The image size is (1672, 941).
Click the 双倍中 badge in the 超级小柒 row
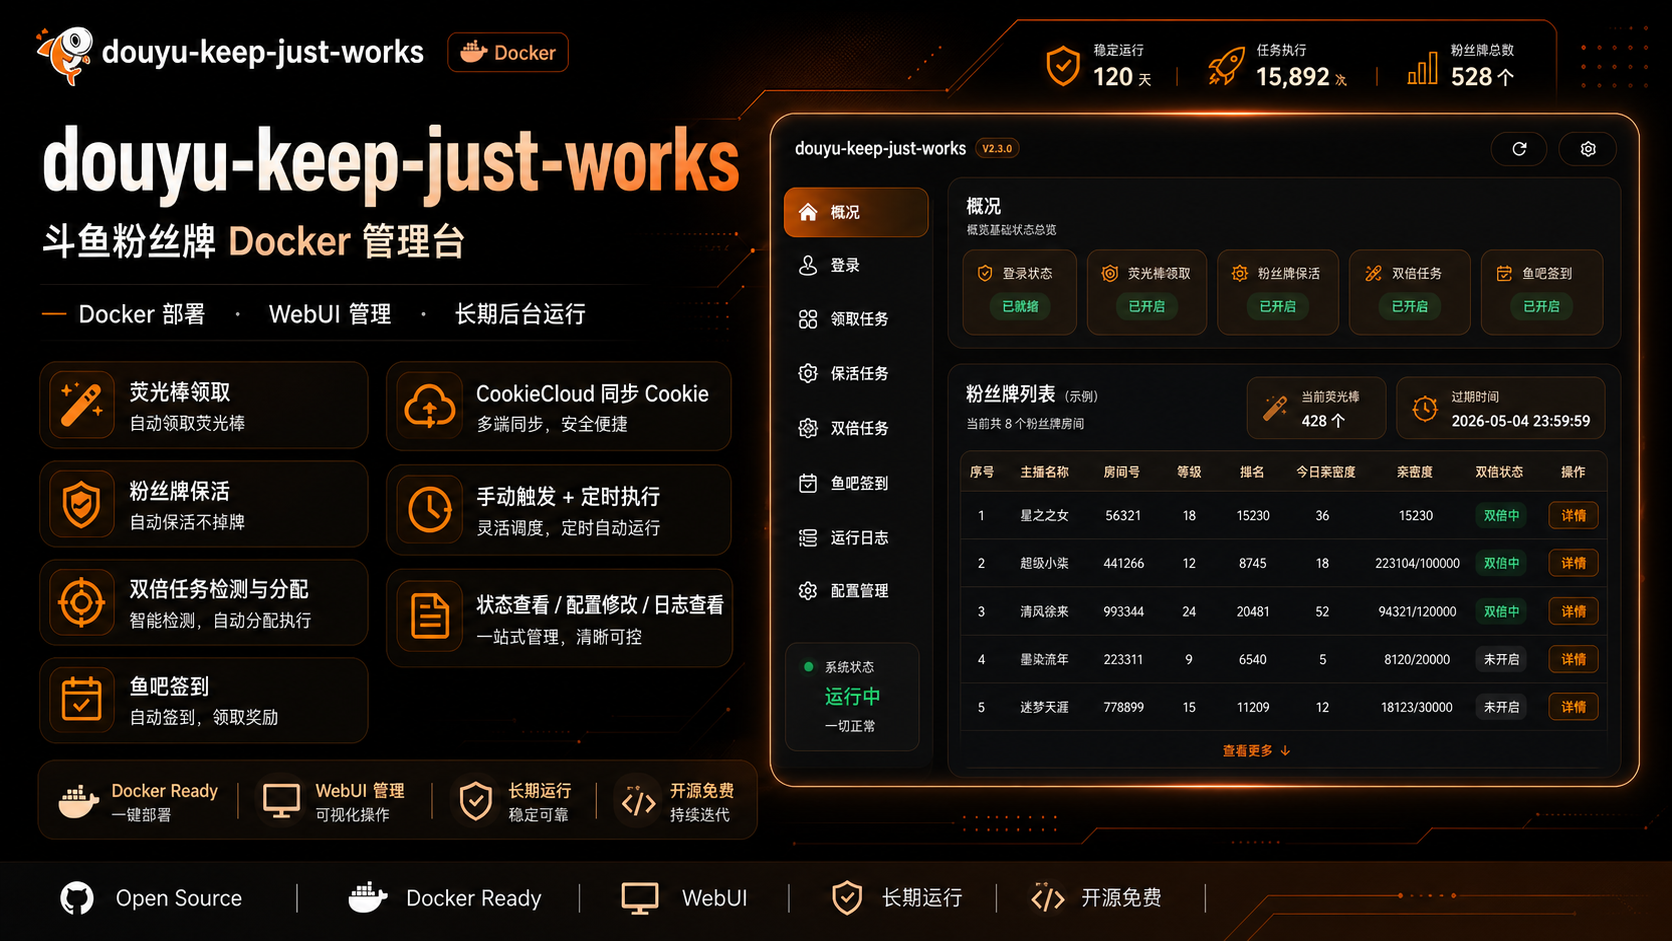click(x=1501, y=563)
